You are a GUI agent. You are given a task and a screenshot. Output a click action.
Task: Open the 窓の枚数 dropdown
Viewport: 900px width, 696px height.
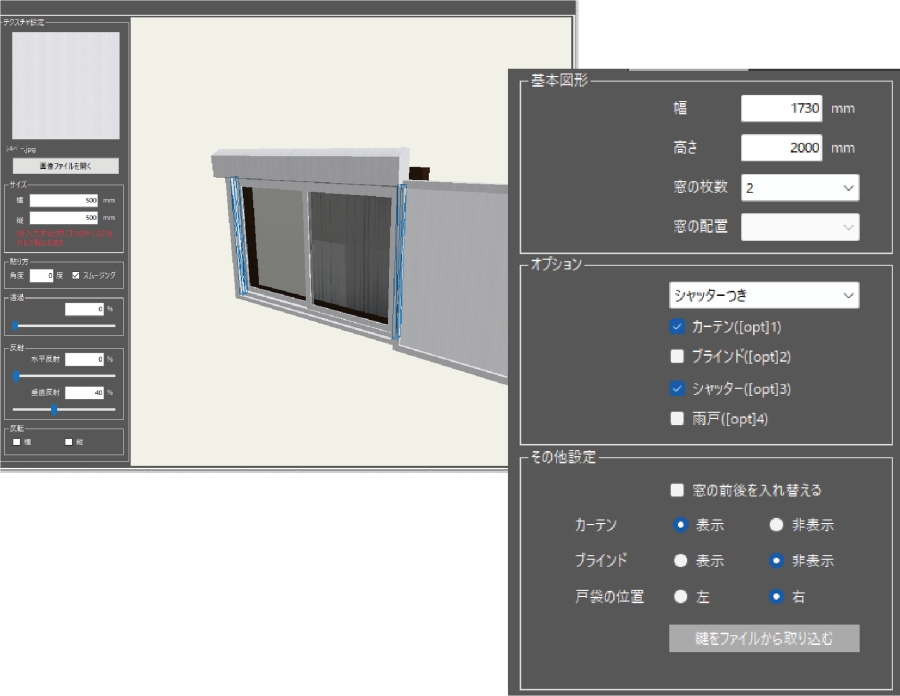pyautogui.click(x=799, y=187)
